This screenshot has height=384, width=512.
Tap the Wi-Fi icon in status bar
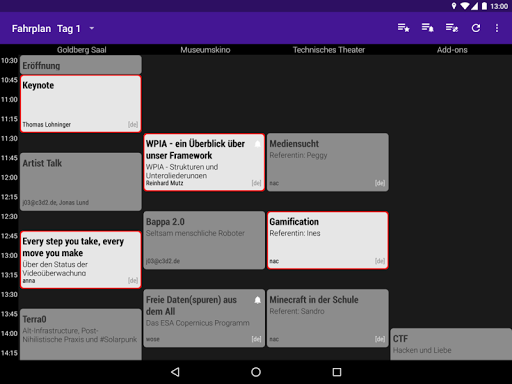[x=465, y=6]
